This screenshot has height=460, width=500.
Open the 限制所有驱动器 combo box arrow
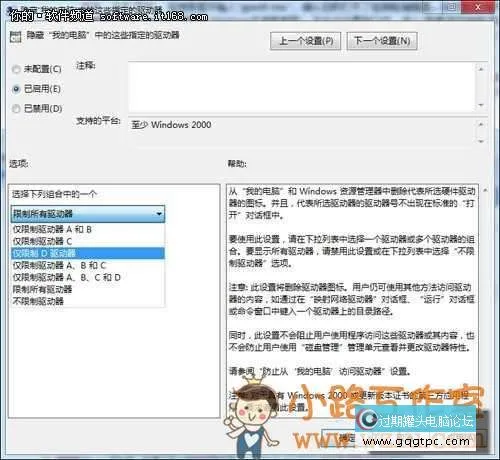pos(159,214)
